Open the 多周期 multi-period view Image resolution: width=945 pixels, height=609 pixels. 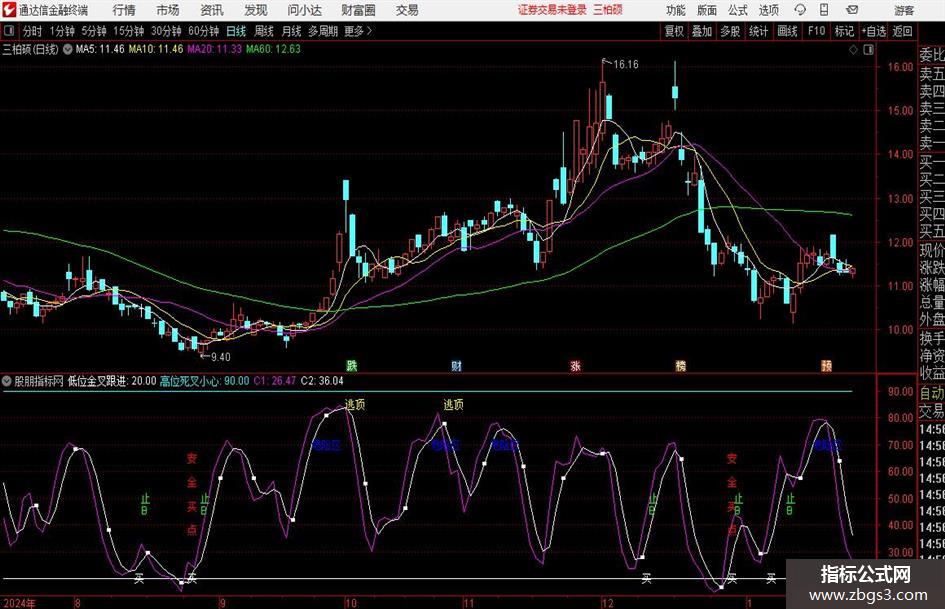323,31
